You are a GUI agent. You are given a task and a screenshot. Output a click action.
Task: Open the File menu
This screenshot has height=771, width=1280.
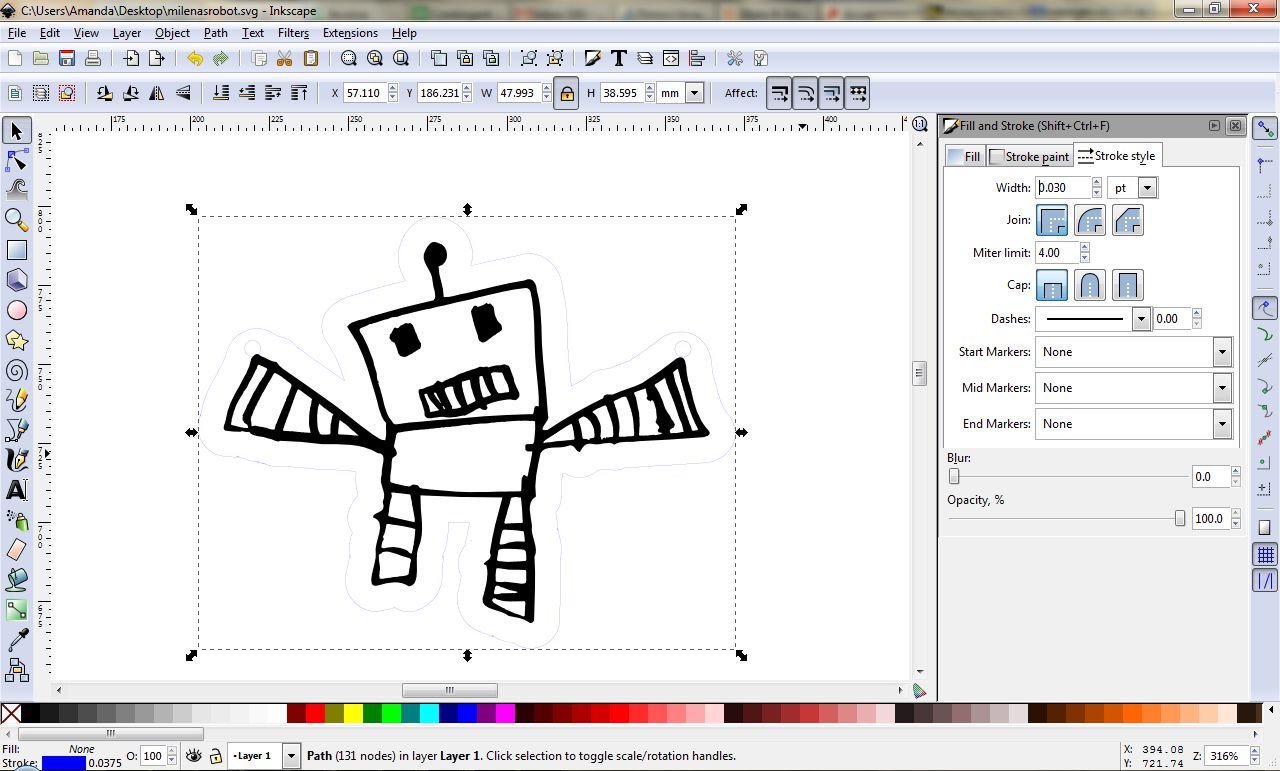click(x=17, y=33)
